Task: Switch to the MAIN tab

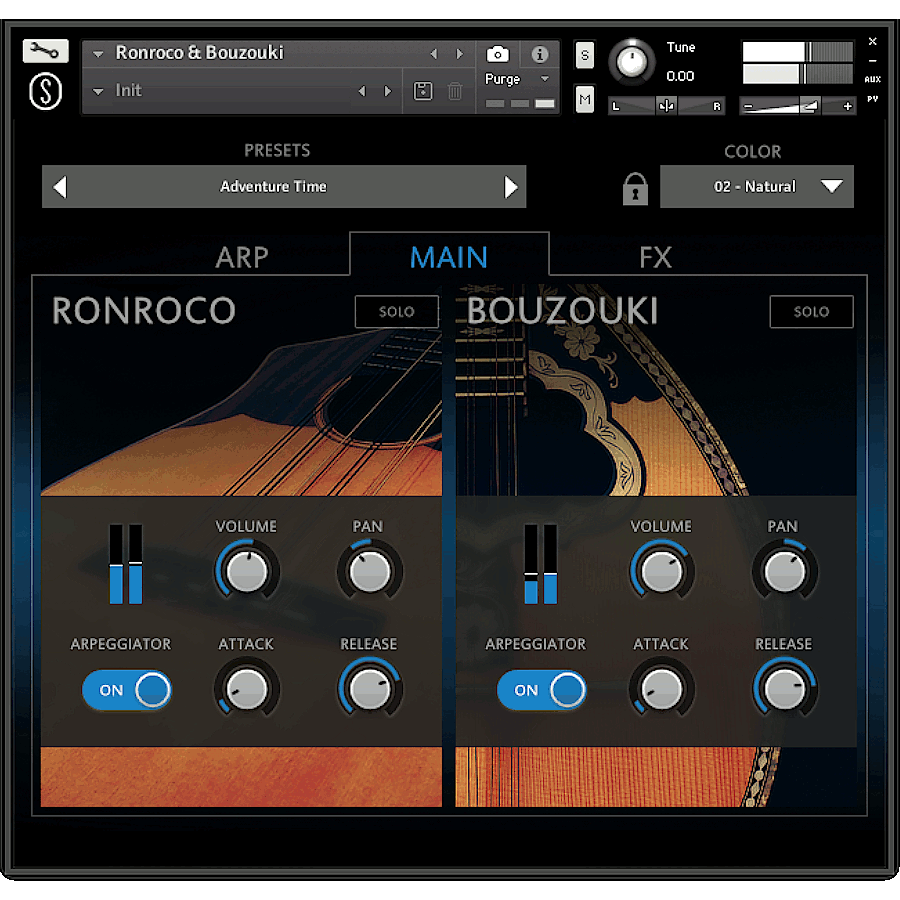Action: 449,257
